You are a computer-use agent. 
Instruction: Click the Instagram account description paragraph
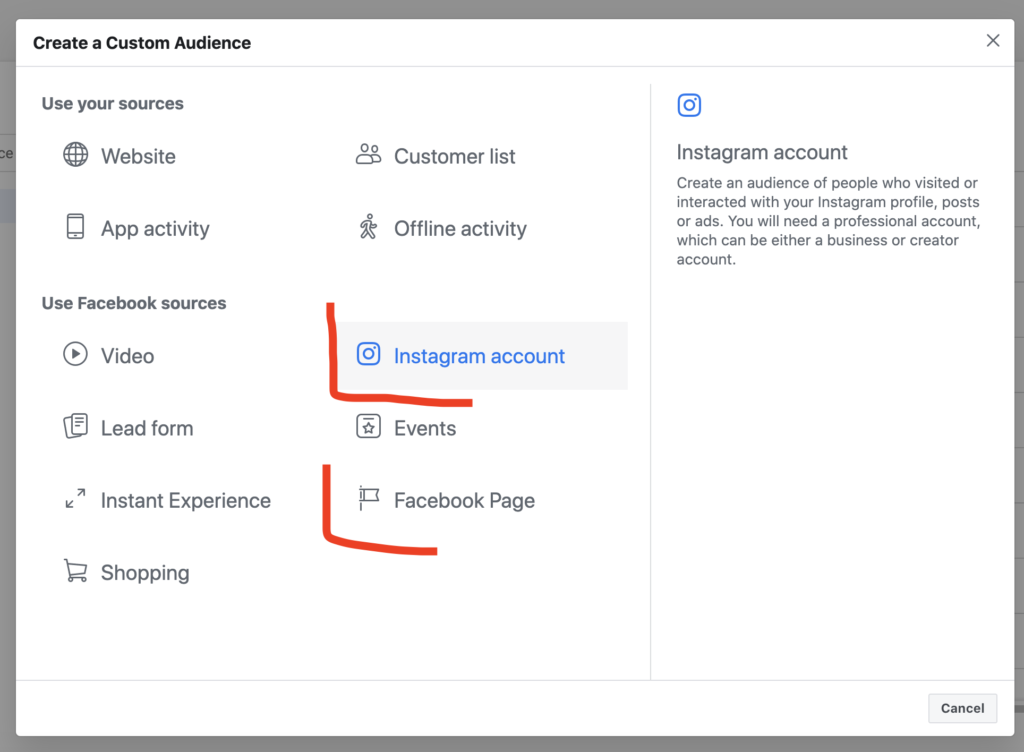click(x=827, y=221)
